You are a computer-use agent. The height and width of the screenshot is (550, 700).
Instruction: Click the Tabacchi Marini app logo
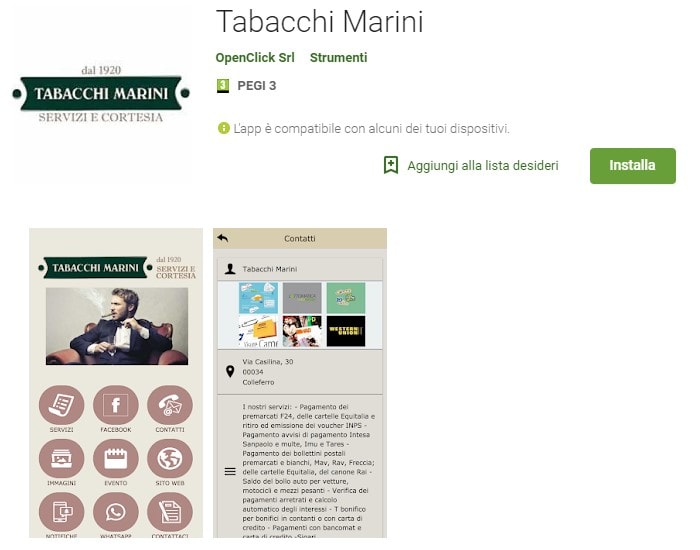tap(101, 94)
